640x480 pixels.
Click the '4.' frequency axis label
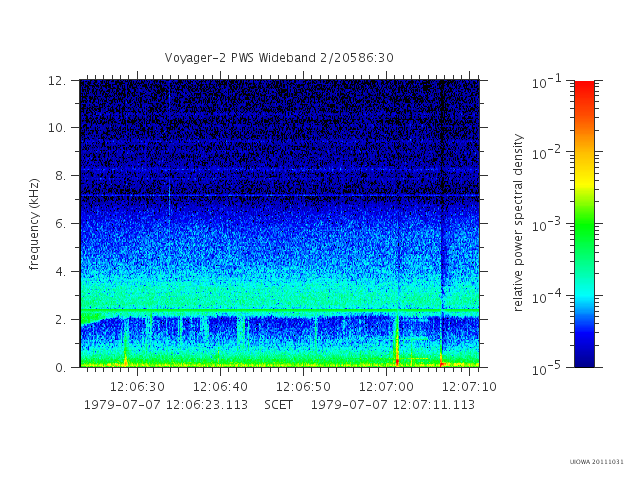[x=60, y=271]
